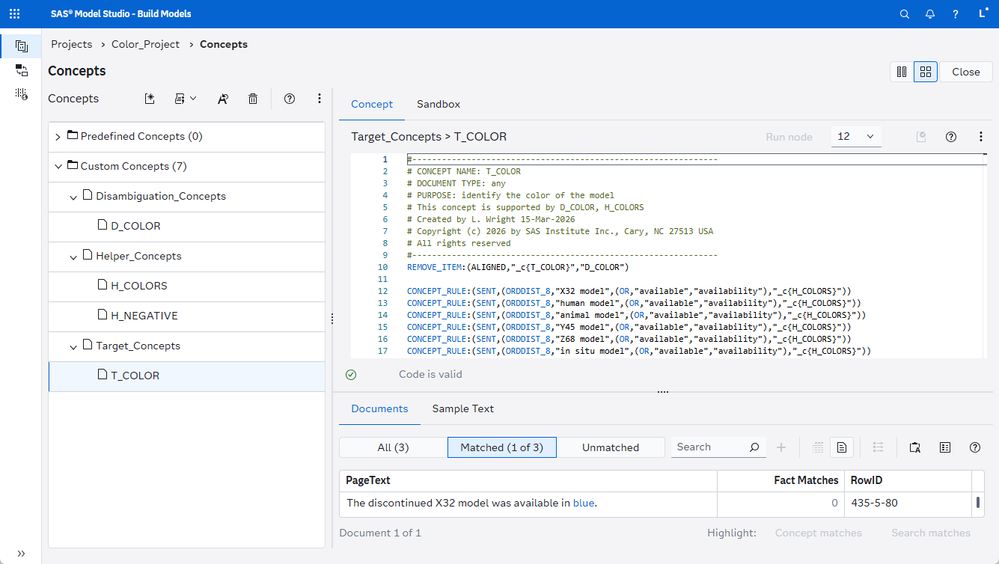Click the search magnifier in Documents search

[x=754, y=447]
